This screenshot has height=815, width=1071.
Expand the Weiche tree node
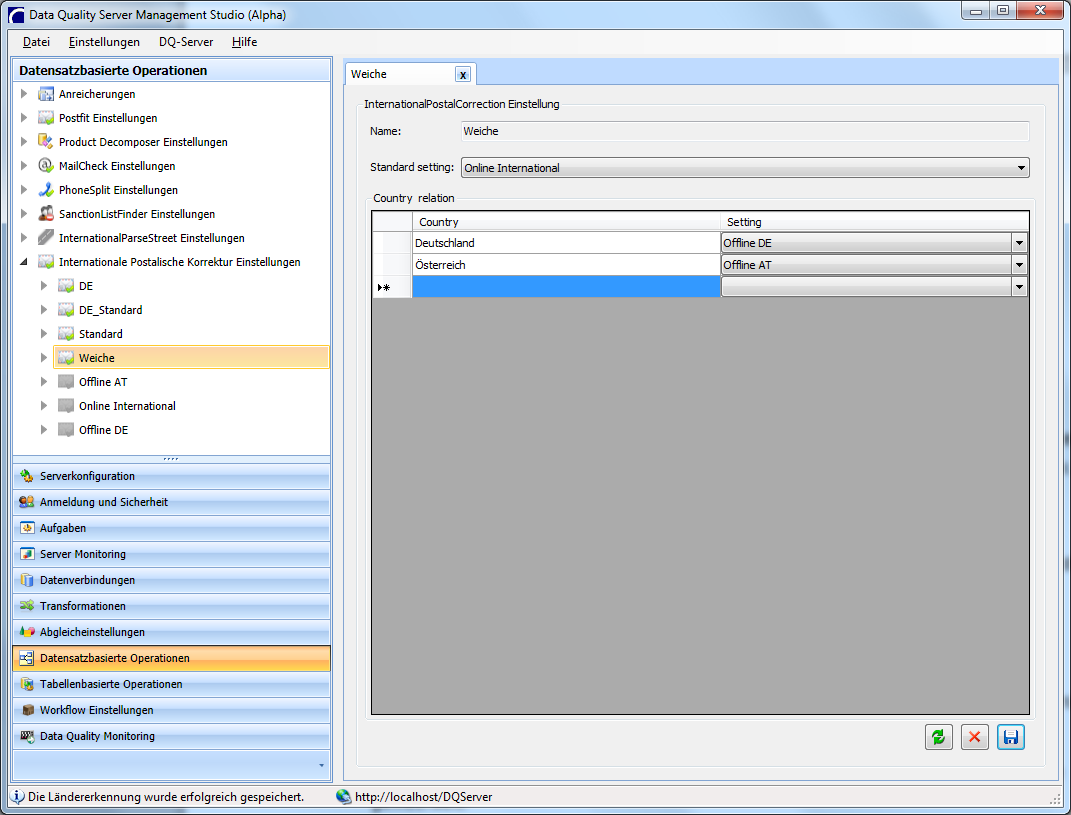click(x=44, y=358)
